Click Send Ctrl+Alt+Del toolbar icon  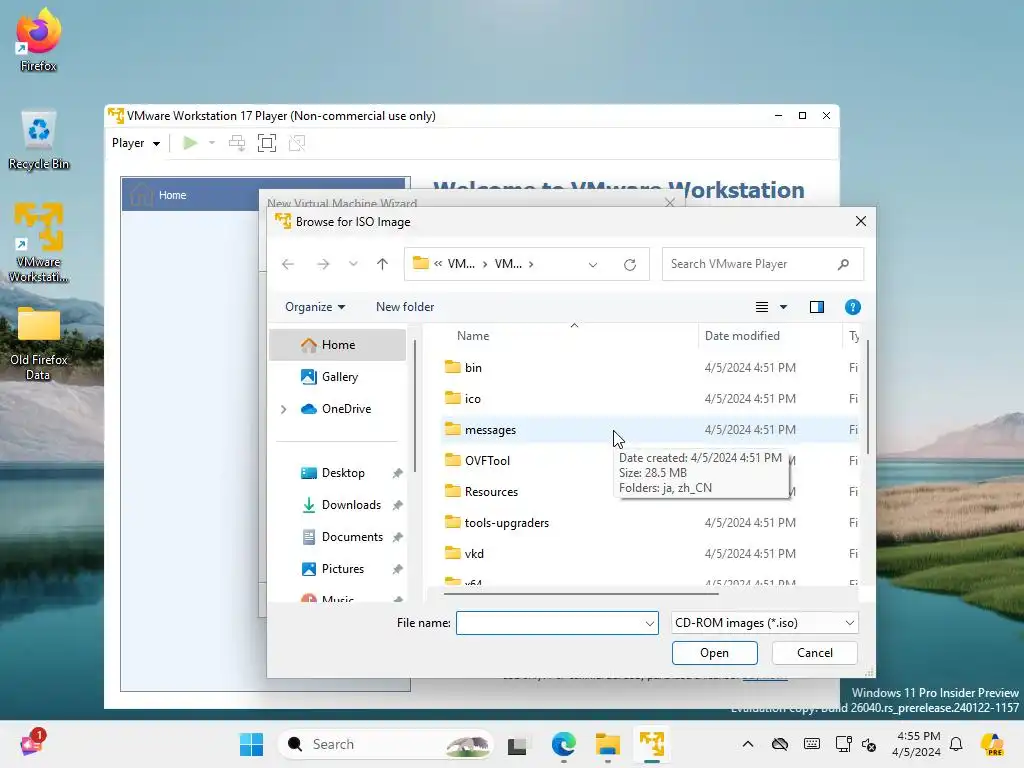pos(237,143)
